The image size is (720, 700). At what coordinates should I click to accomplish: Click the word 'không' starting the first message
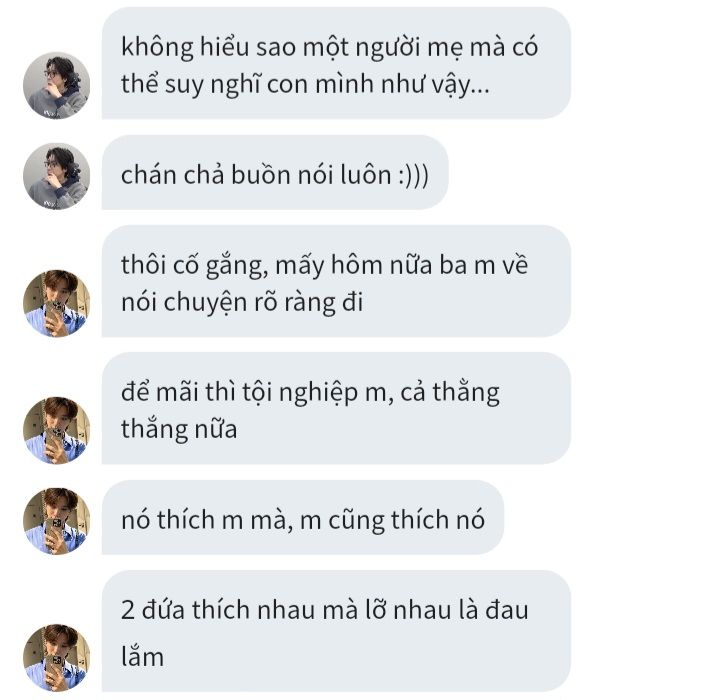click(157, 47)
